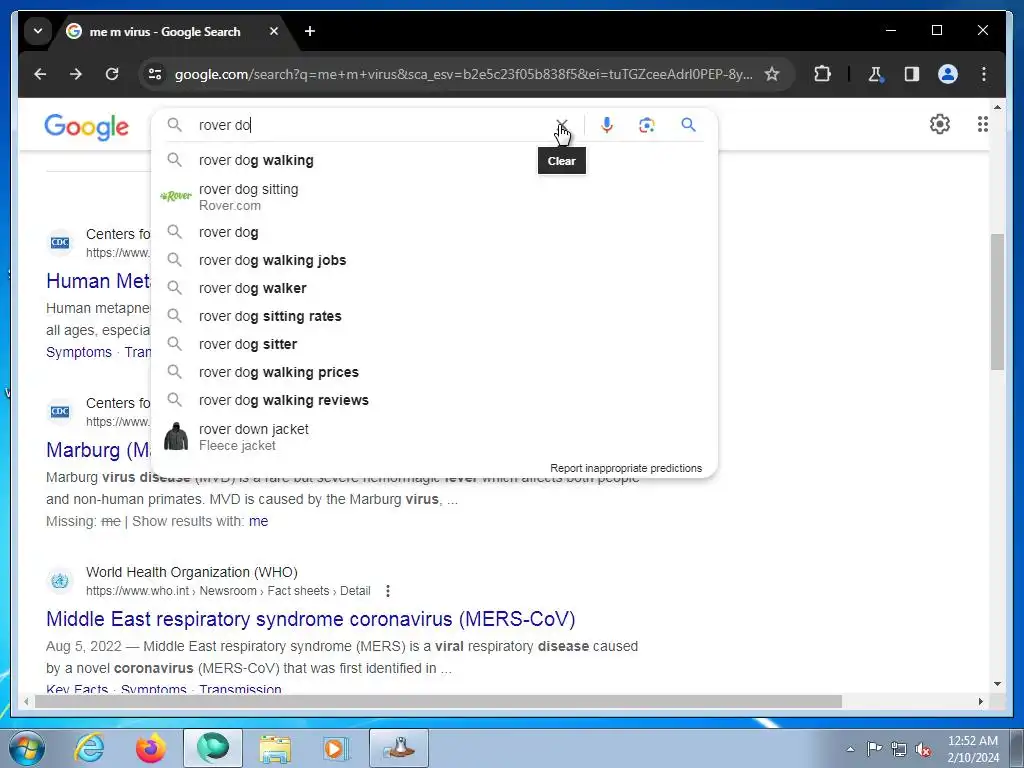The width and height of the screenshot is (1024, 768).
Task: Open Chrome Labs flask icon
Action: point(875,74)
